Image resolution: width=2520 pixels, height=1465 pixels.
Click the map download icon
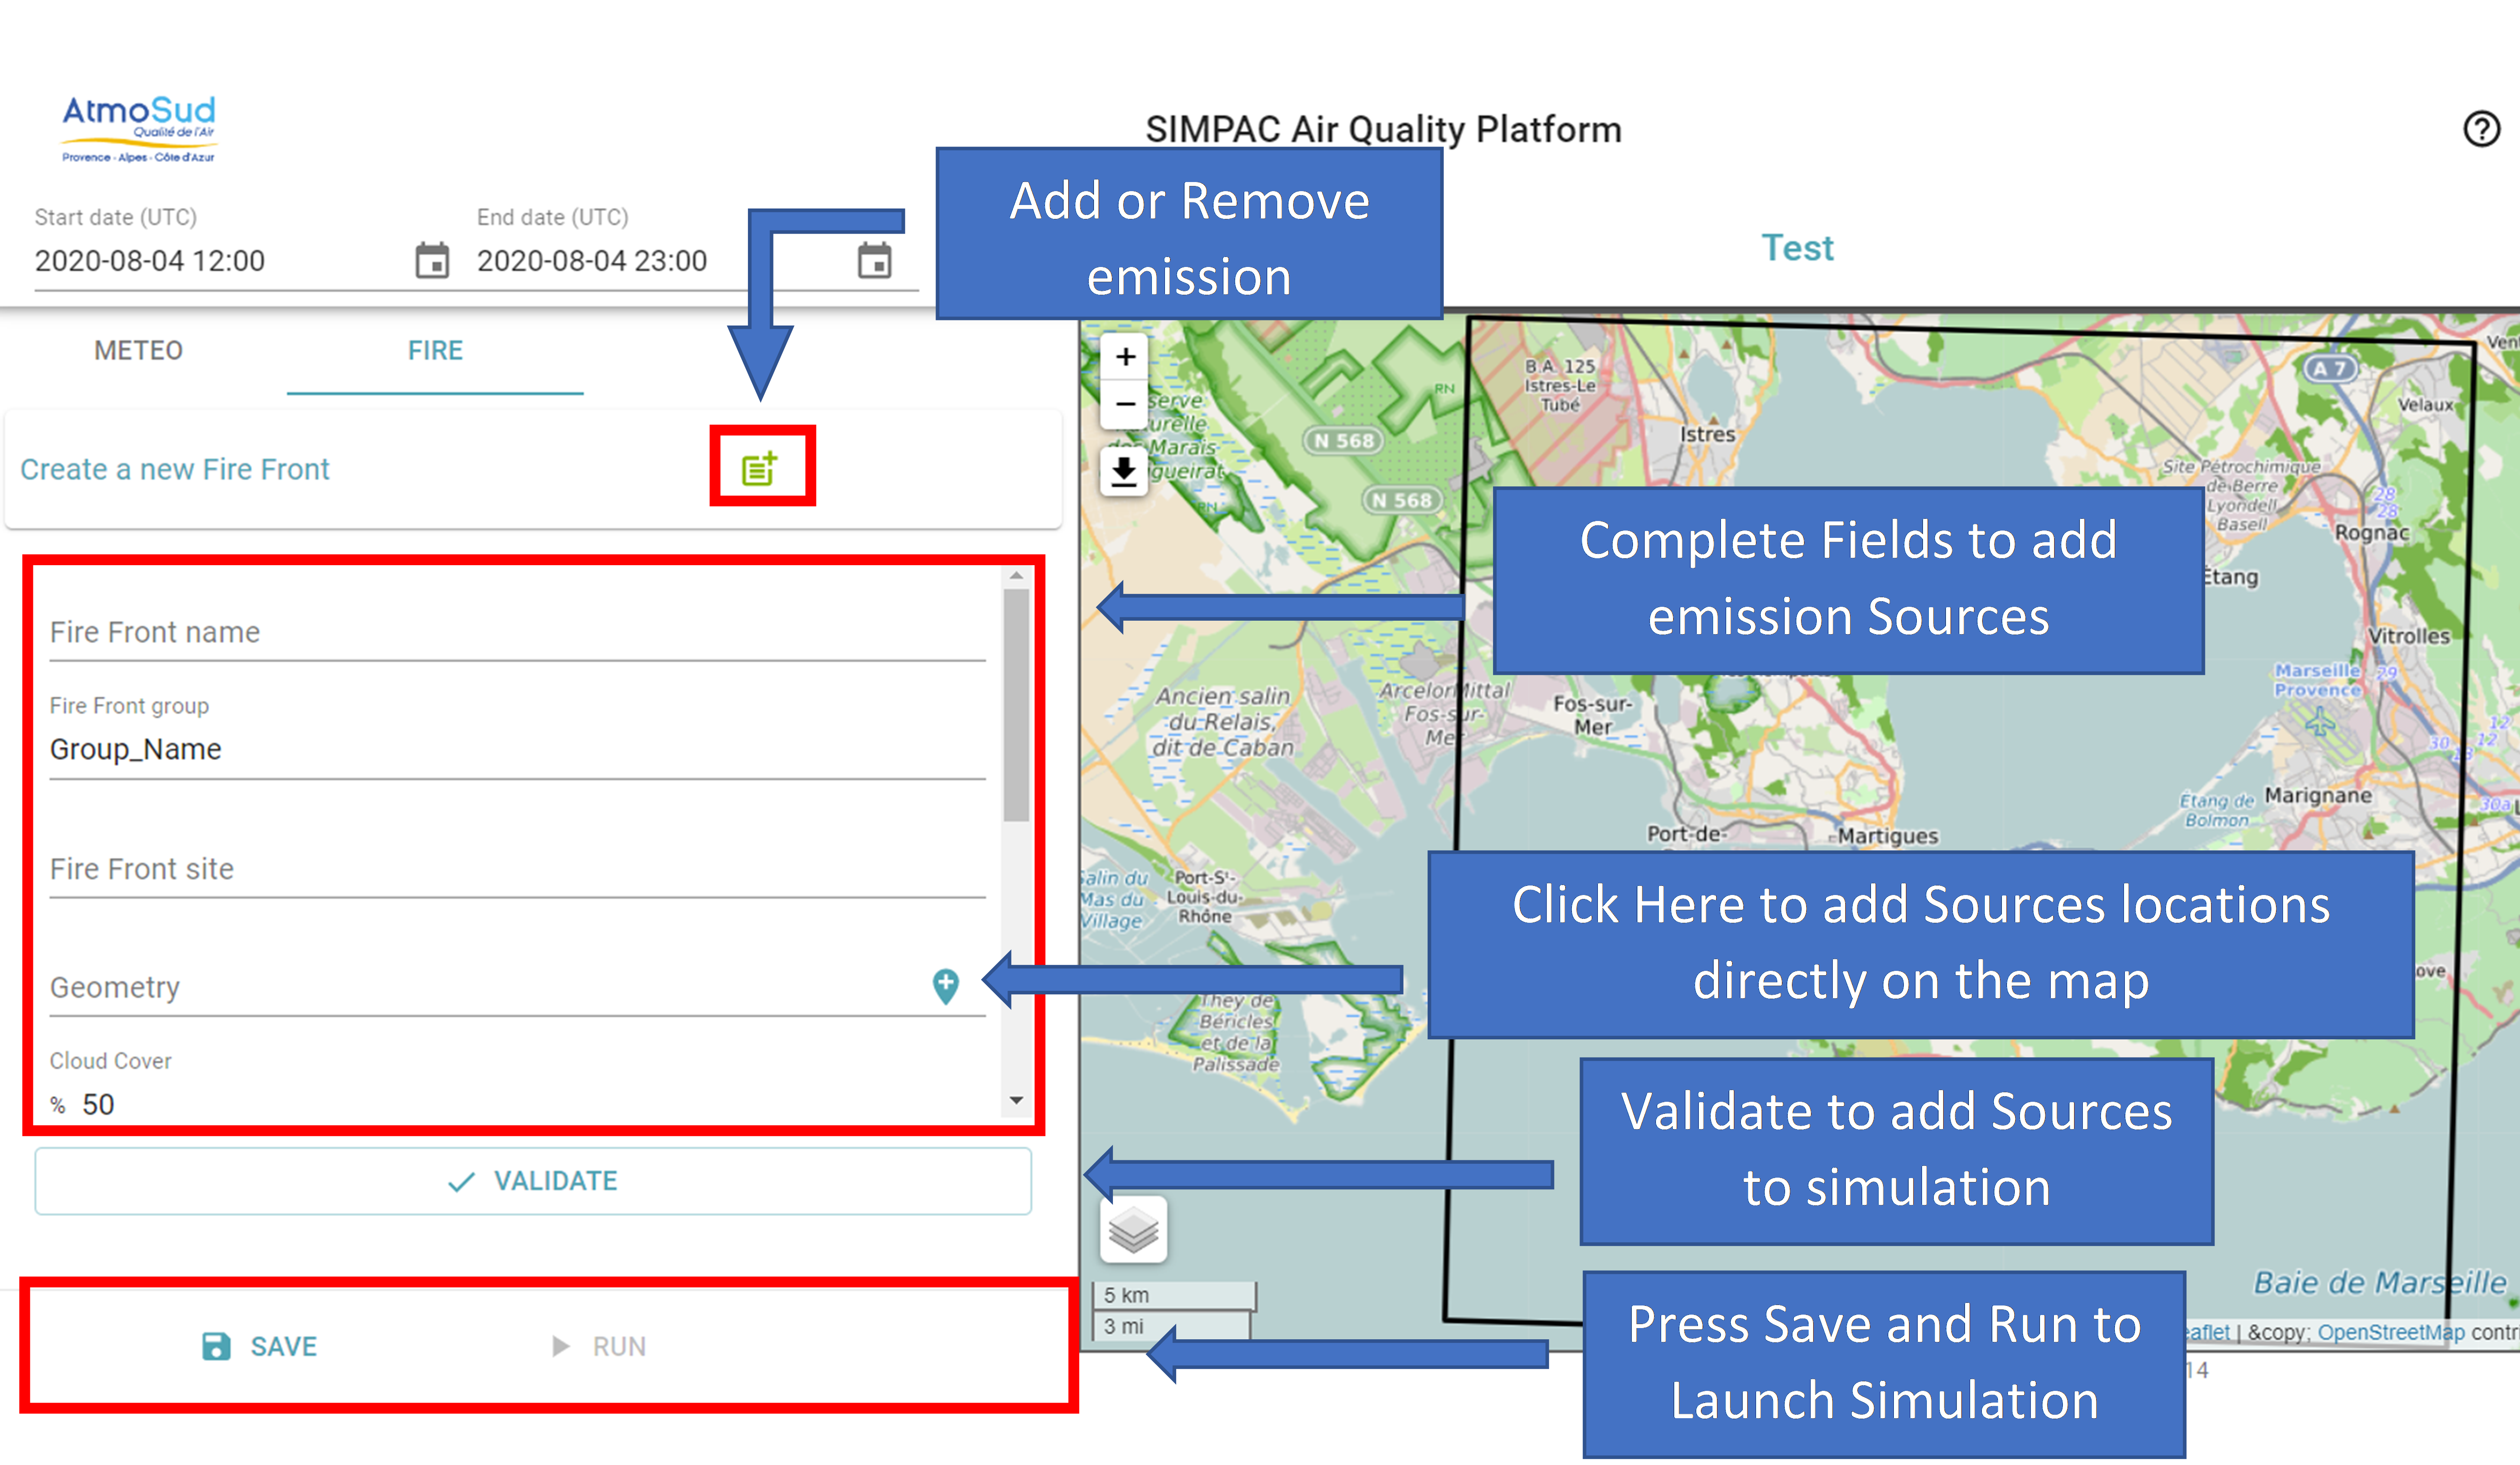click(x=1124, y=472)
